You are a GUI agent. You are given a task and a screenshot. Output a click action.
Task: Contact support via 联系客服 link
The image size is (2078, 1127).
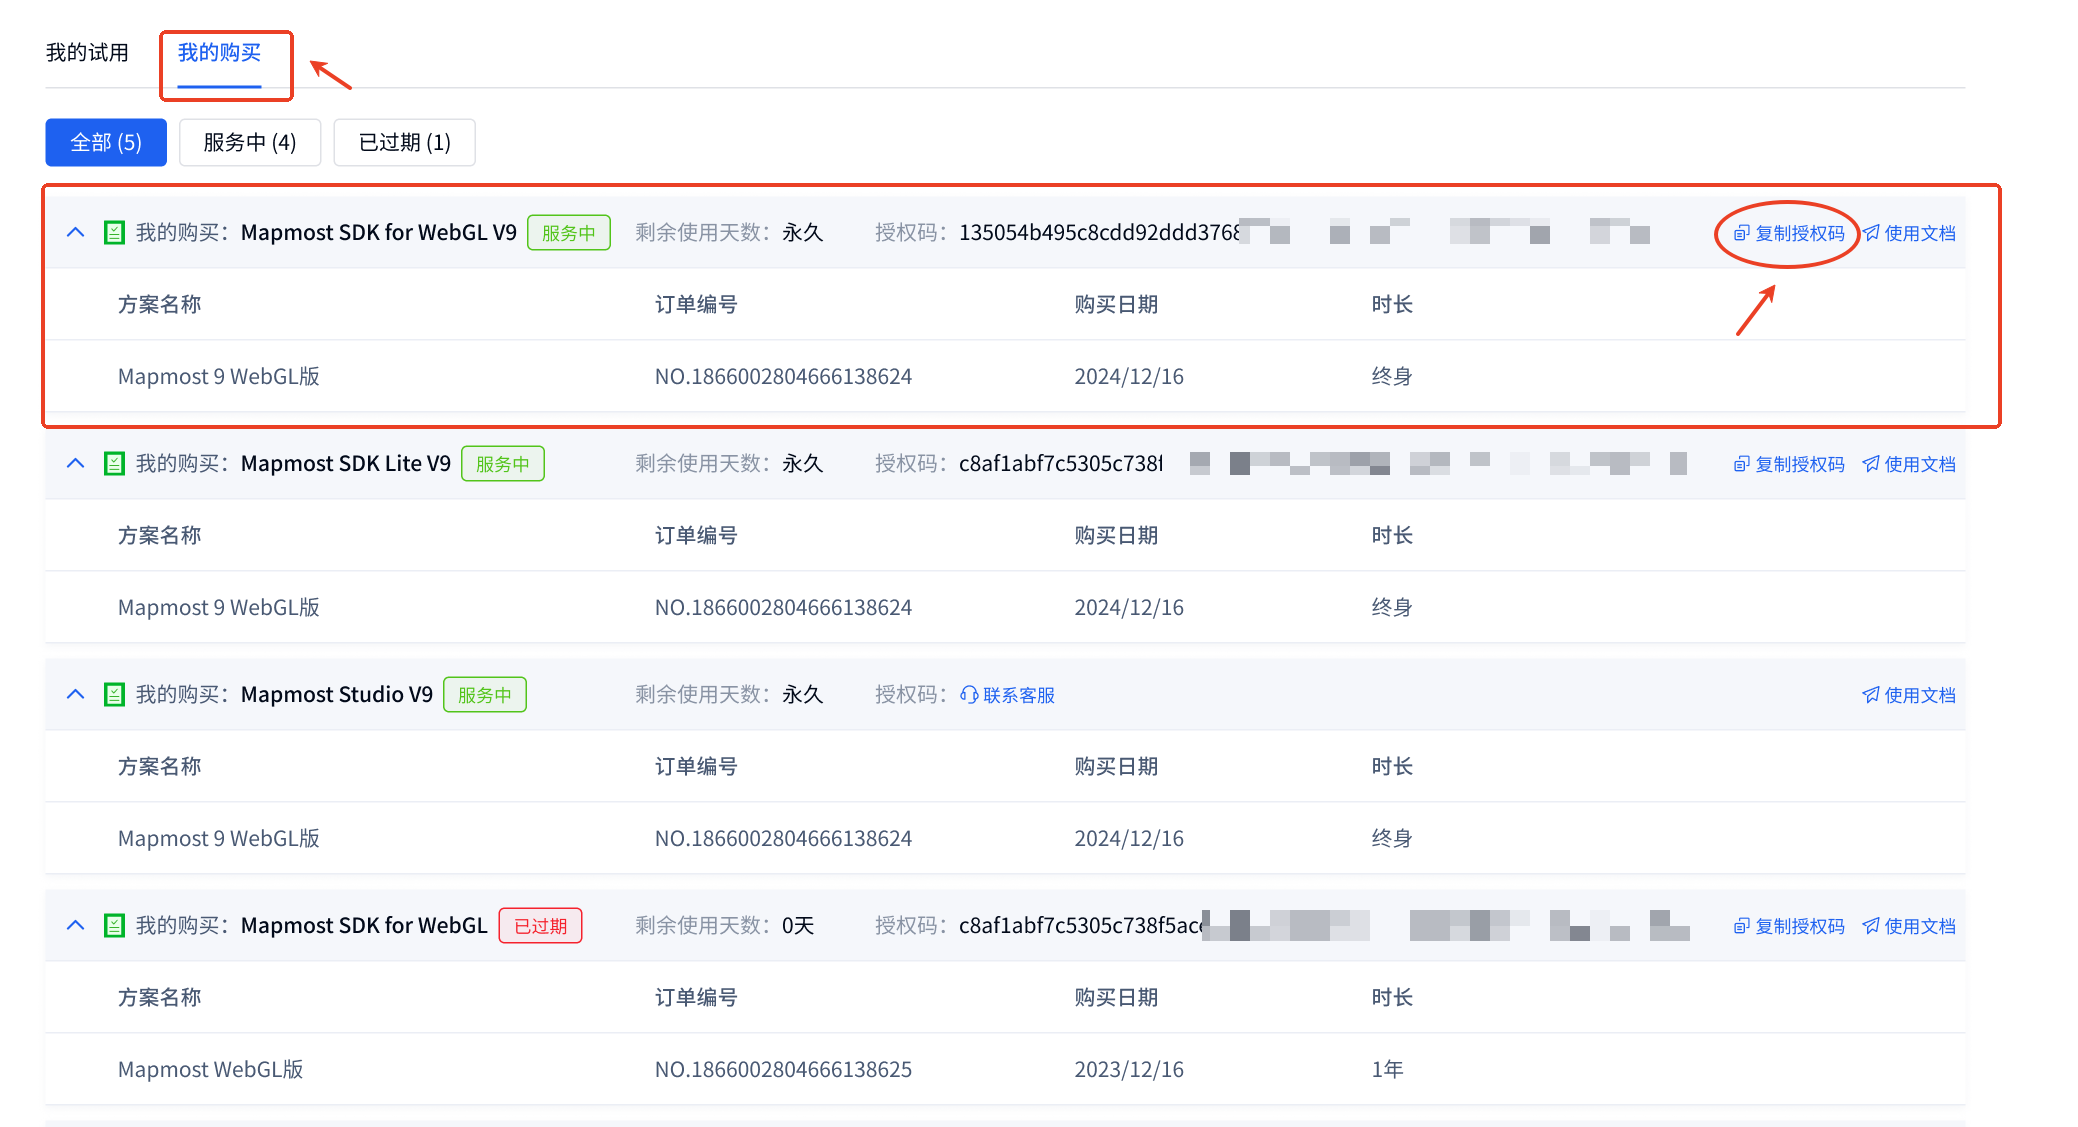tap(1008, 695)
